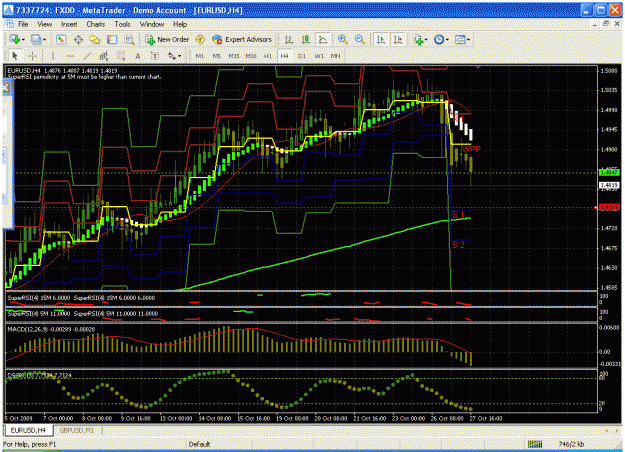This screenshot has width=625, height=452.
Task: Click the red horizontal price level marker
Action: pos(609,208)
